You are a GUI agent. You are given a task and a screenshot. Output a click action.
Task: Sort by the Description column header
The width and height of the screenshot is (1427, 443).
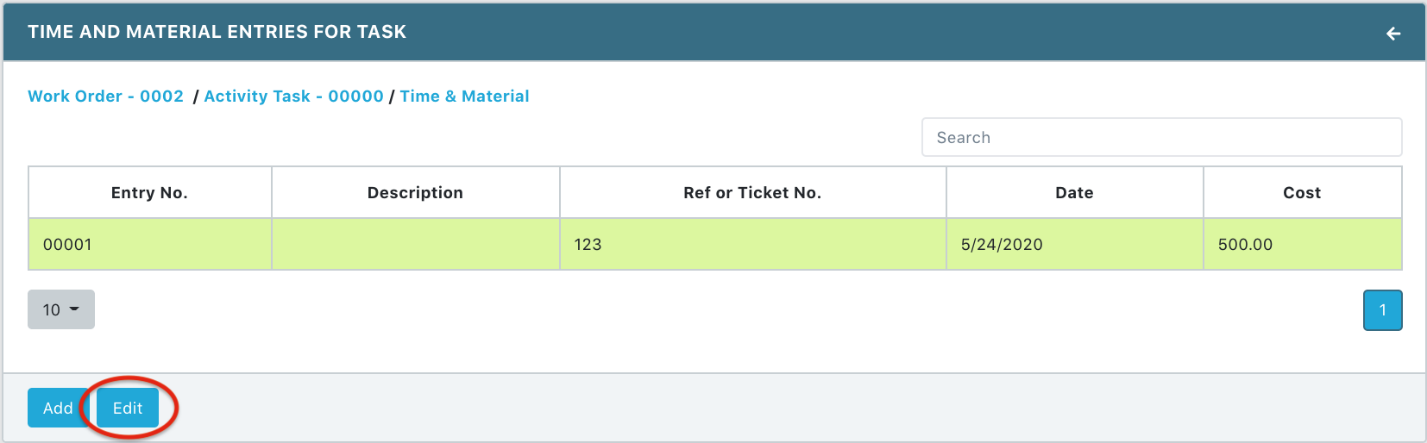tap(415, 192)
